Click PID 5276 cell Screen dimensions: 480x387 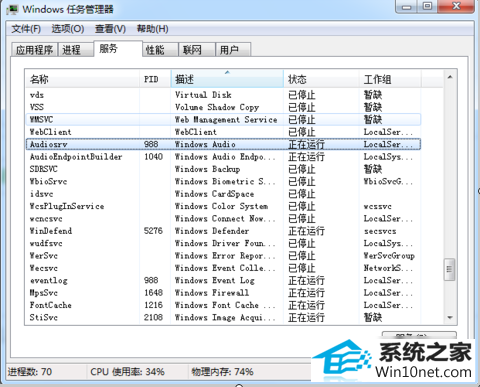pyautogui.click(x=153, y=231)
